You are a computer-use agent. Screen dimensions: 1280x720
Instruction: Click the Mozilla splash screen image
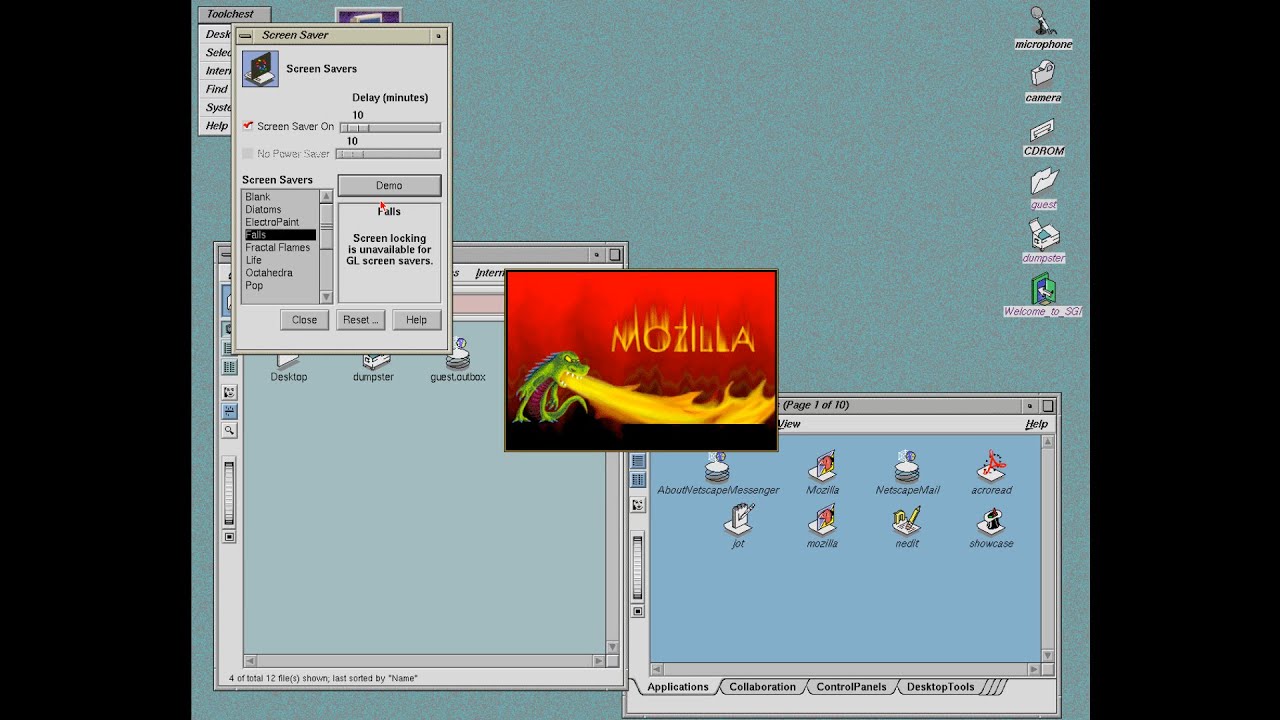click(641, 361)
